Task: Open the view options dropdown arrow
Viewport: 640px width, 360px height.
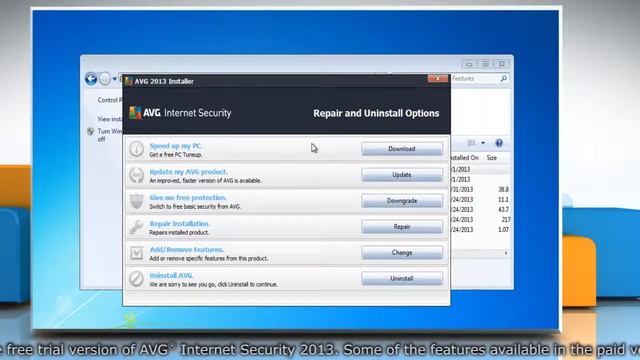Action: coord(483,143)
